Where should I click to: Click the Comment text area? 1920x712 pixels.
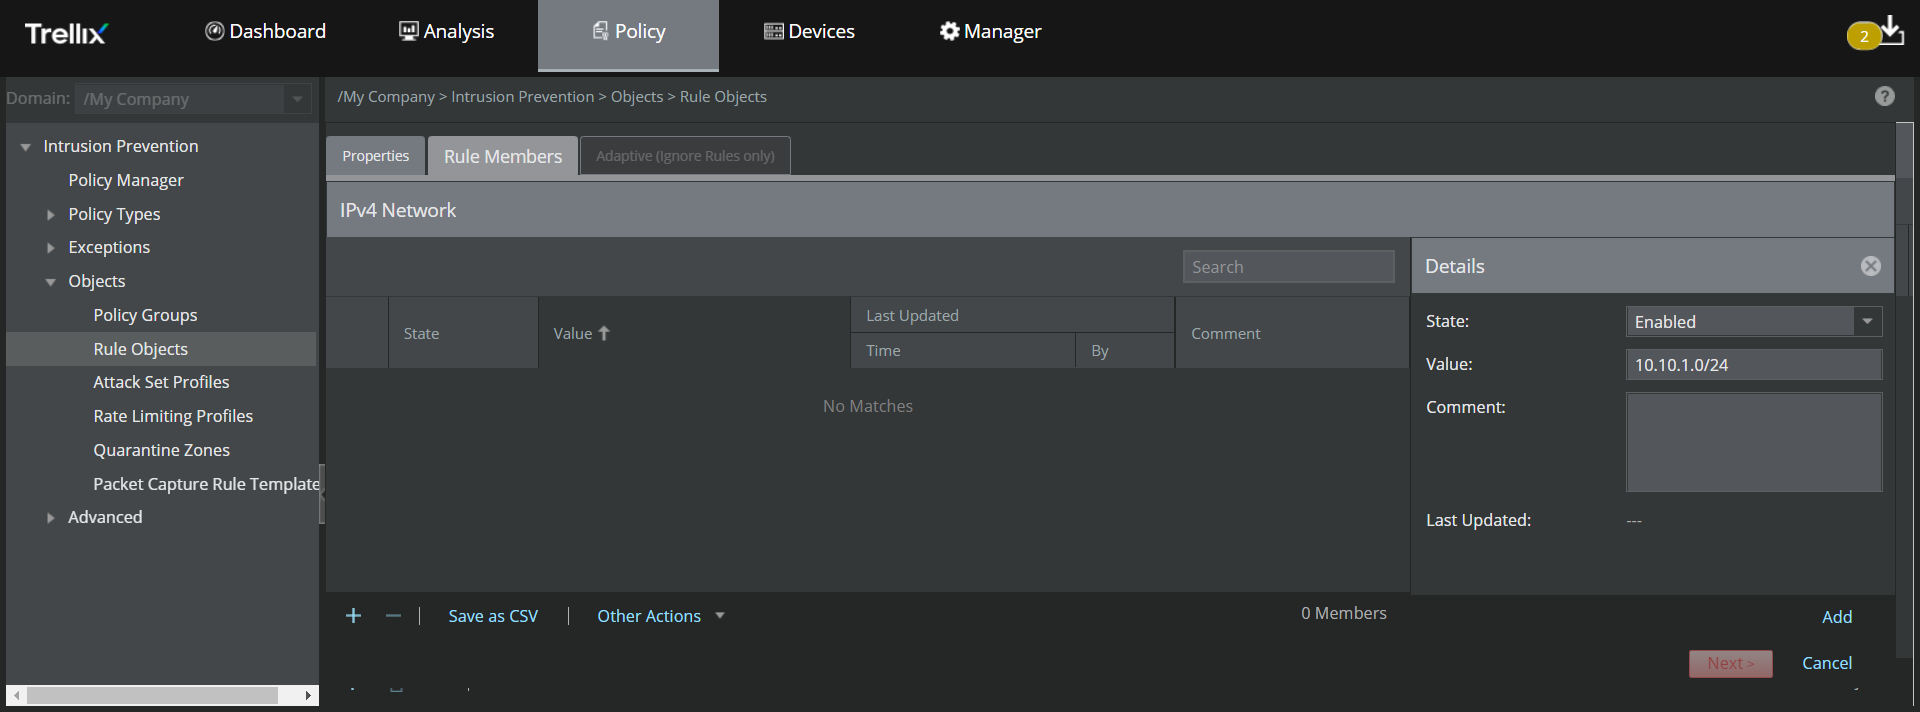pos(1754,442)
